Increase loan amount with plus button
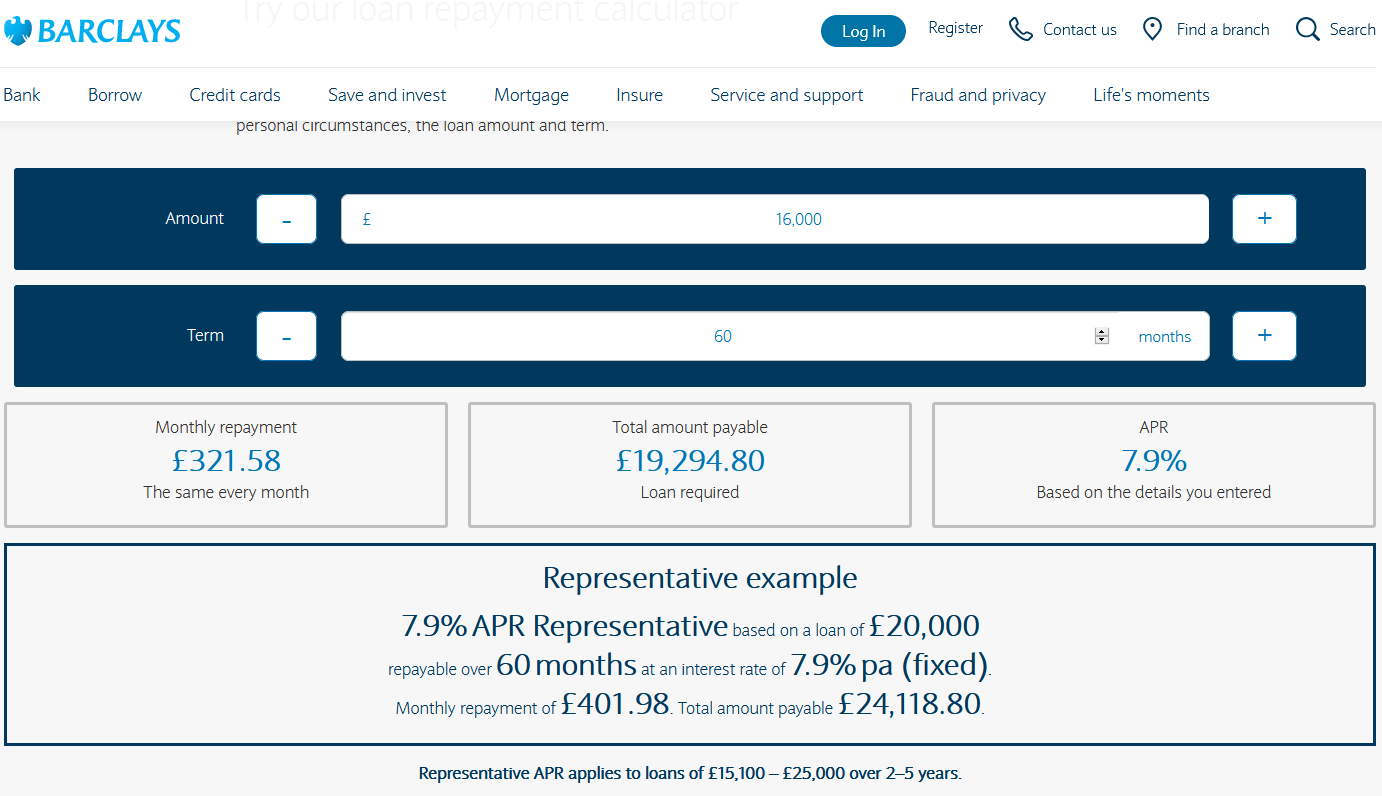The width and height of the screenshot is (1382, 796). coord(1264,219)
